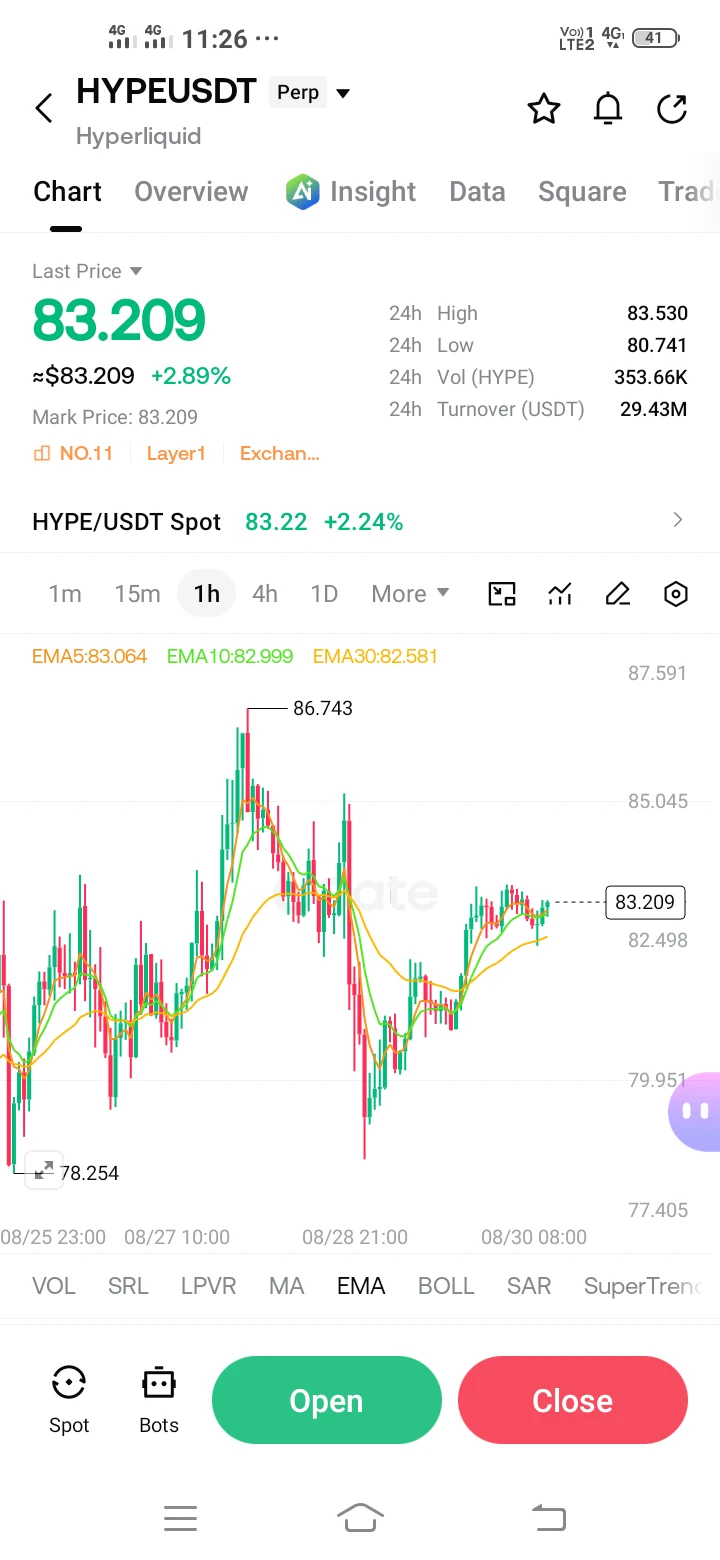Switch to 1m timeframe
This screenshot has width=720, height=1560.
point(65,594)
